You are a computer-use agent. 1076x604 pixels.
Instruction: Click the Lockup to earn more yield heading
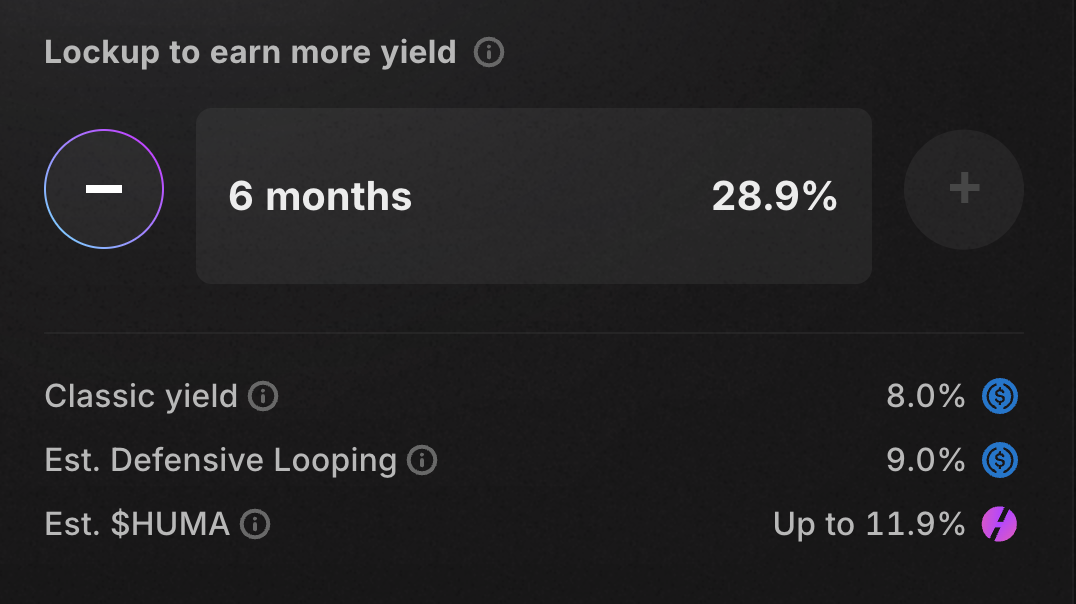click(x=248, y=52)
